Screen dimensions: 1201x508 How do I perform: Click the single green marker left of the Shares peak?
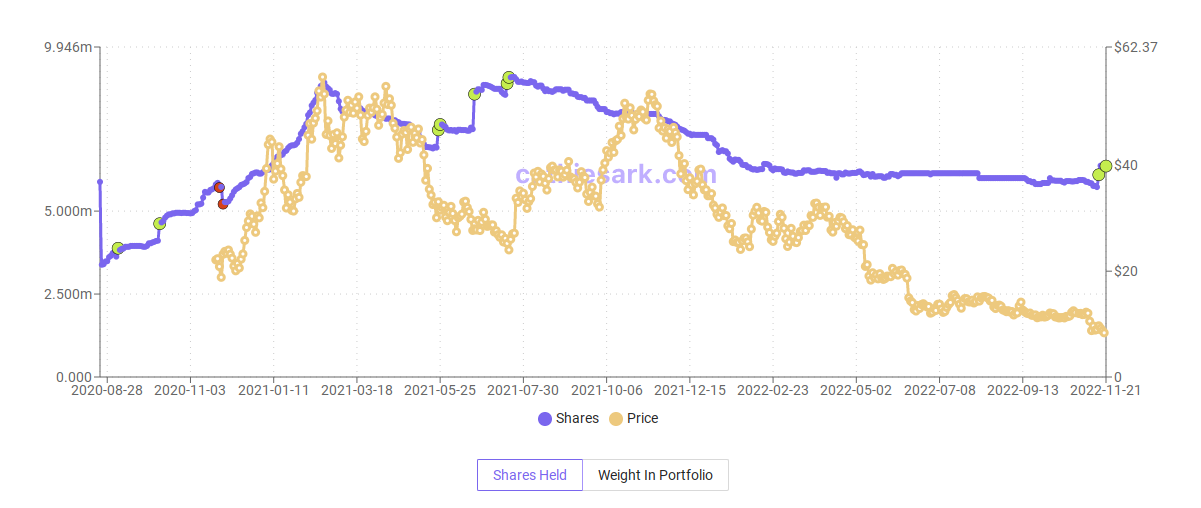coord(474,94)
